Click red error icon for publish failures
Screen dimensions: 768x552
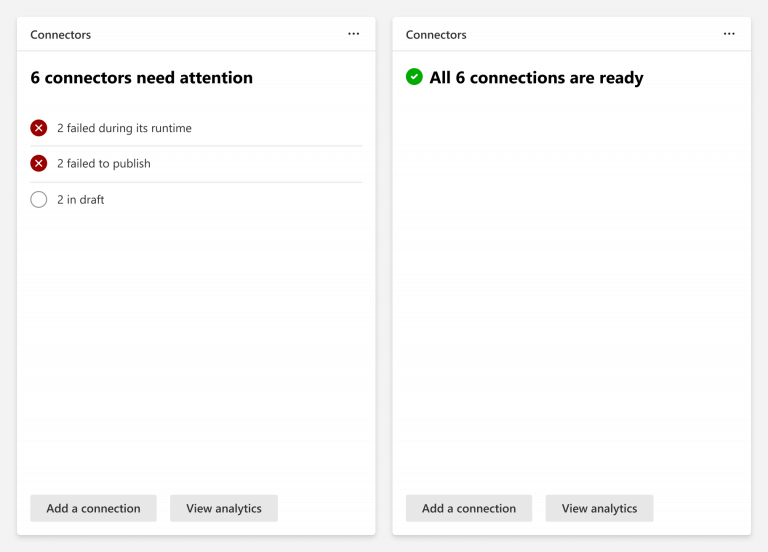[39, 163]
